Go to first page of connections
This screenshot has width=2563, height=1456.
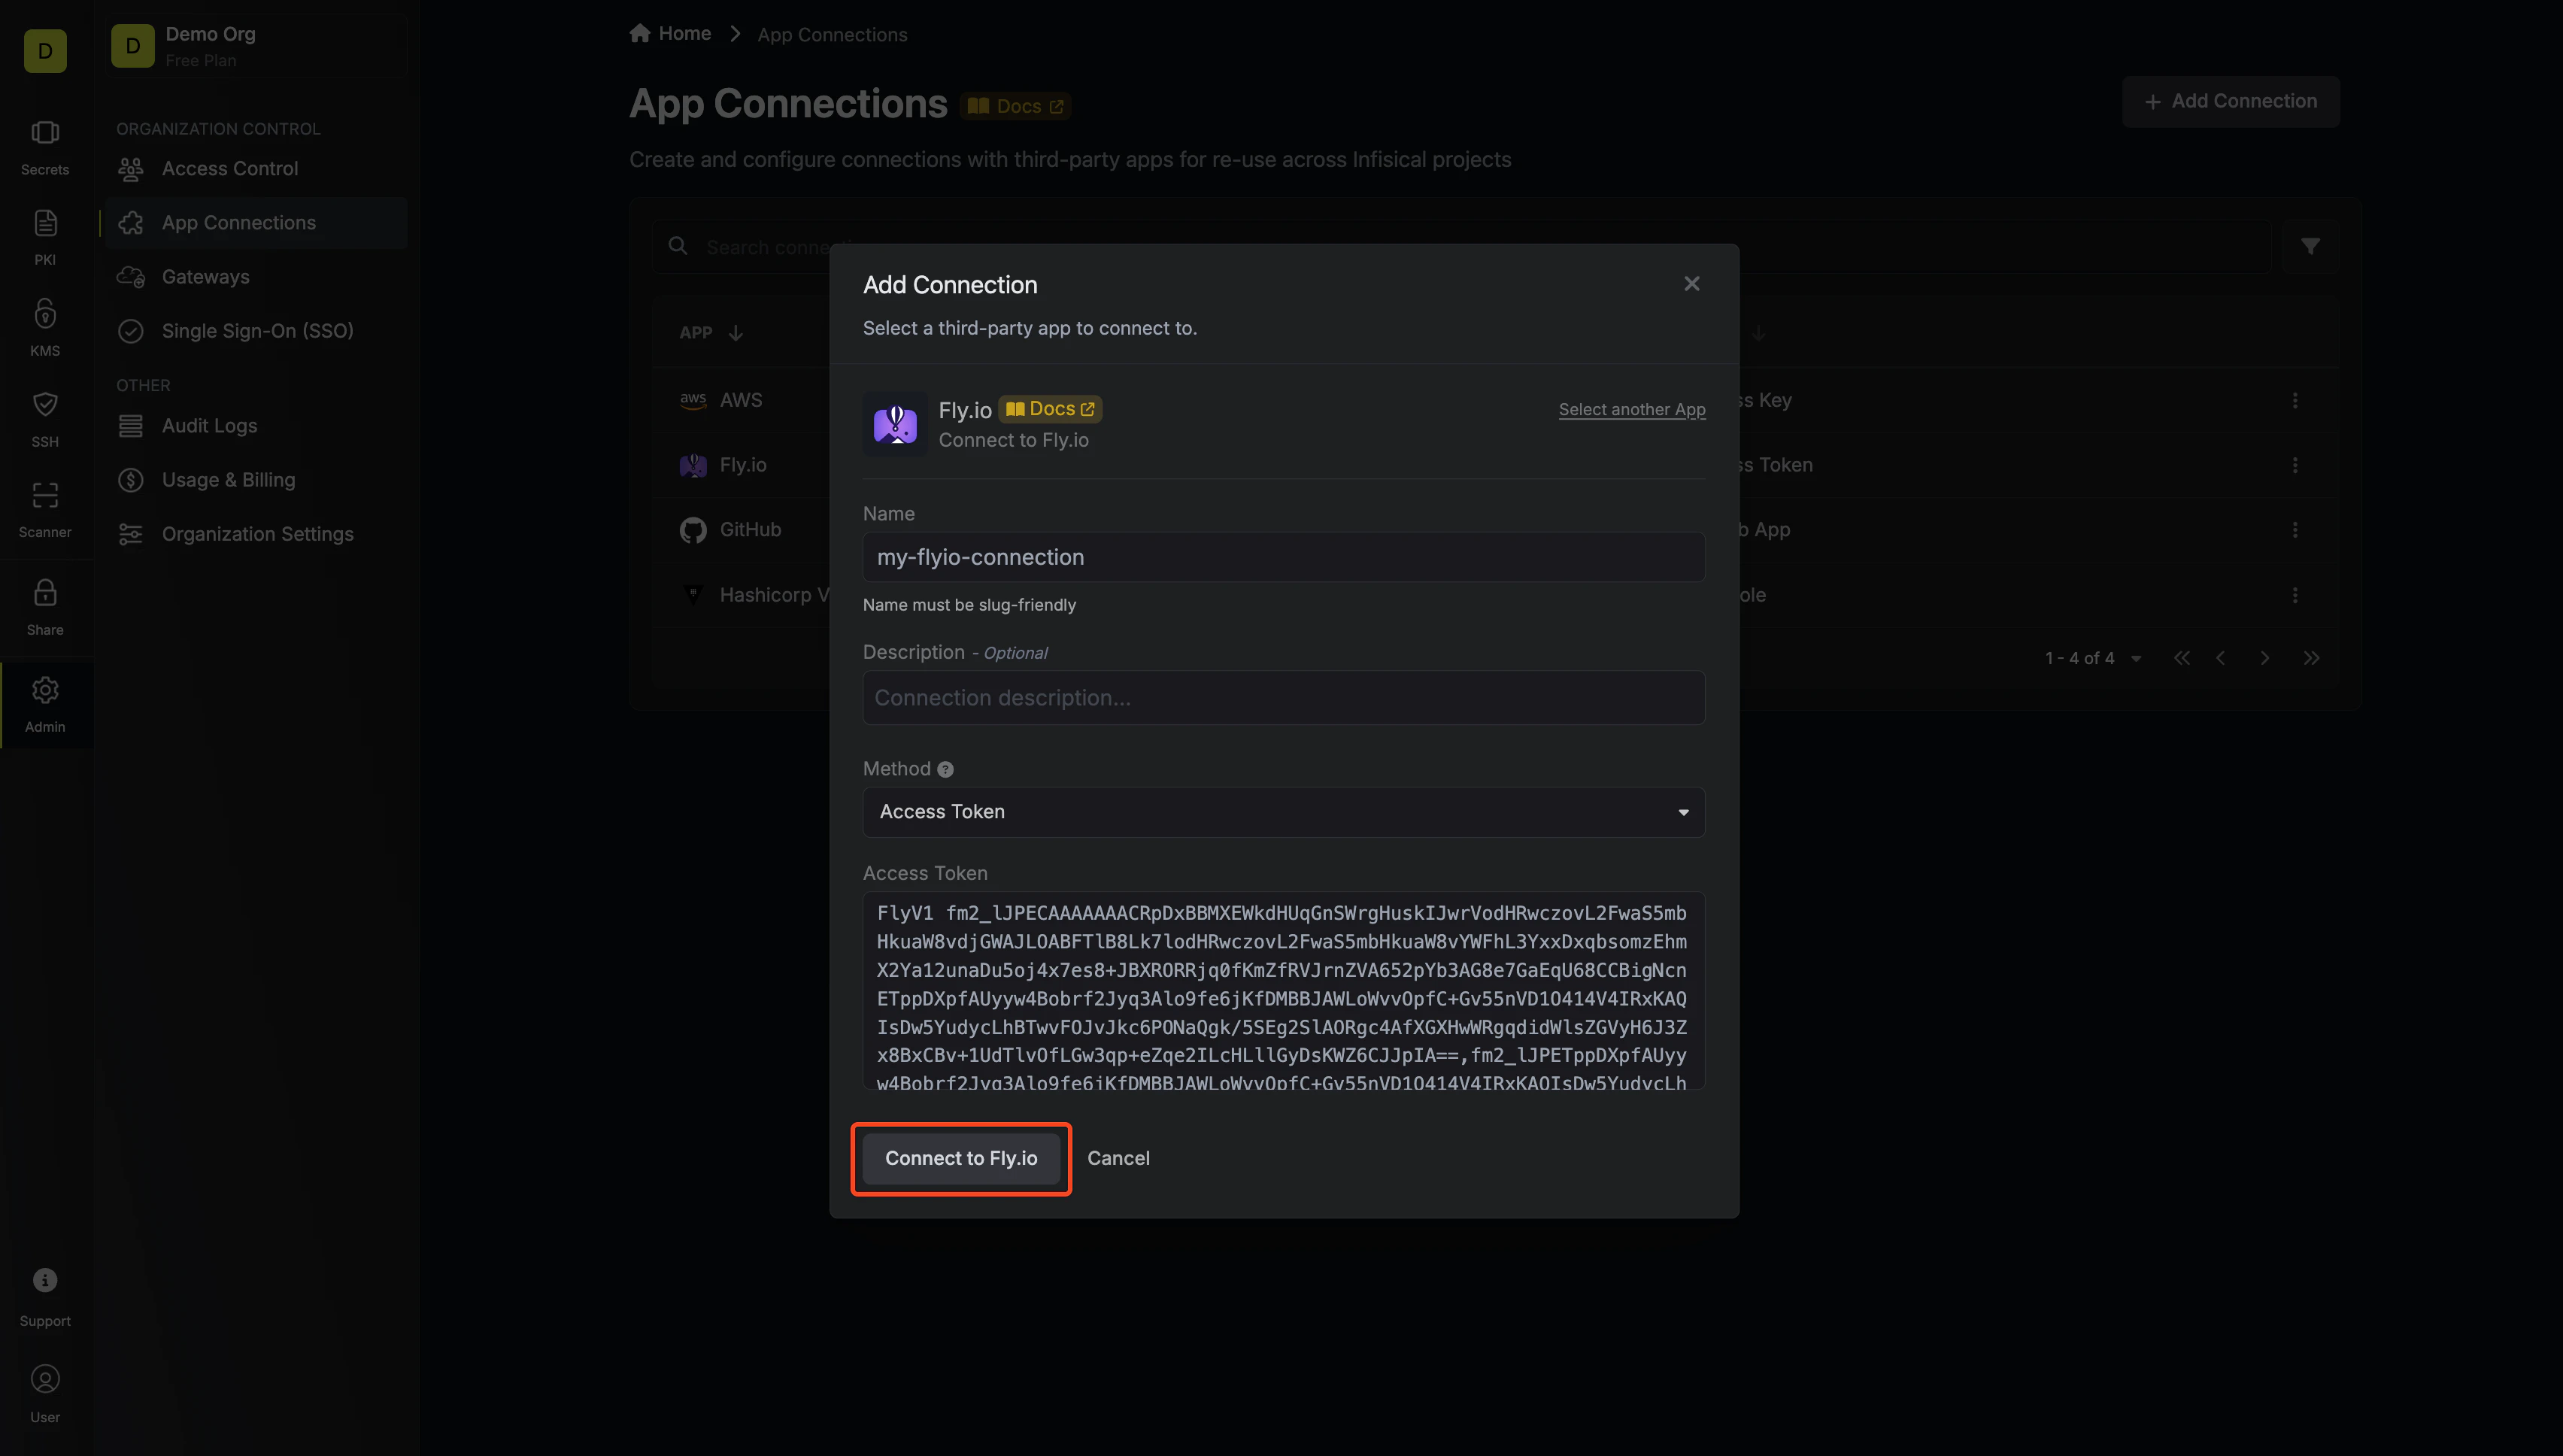(2181, 658)
